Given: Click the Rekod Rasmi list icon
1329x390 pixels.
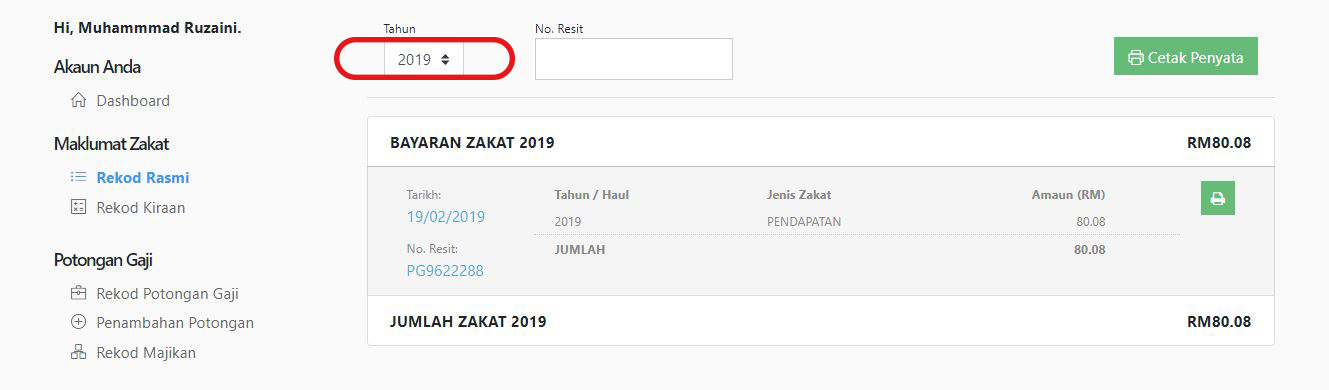Looking at the screenshot, I should (x=78, y=177).
